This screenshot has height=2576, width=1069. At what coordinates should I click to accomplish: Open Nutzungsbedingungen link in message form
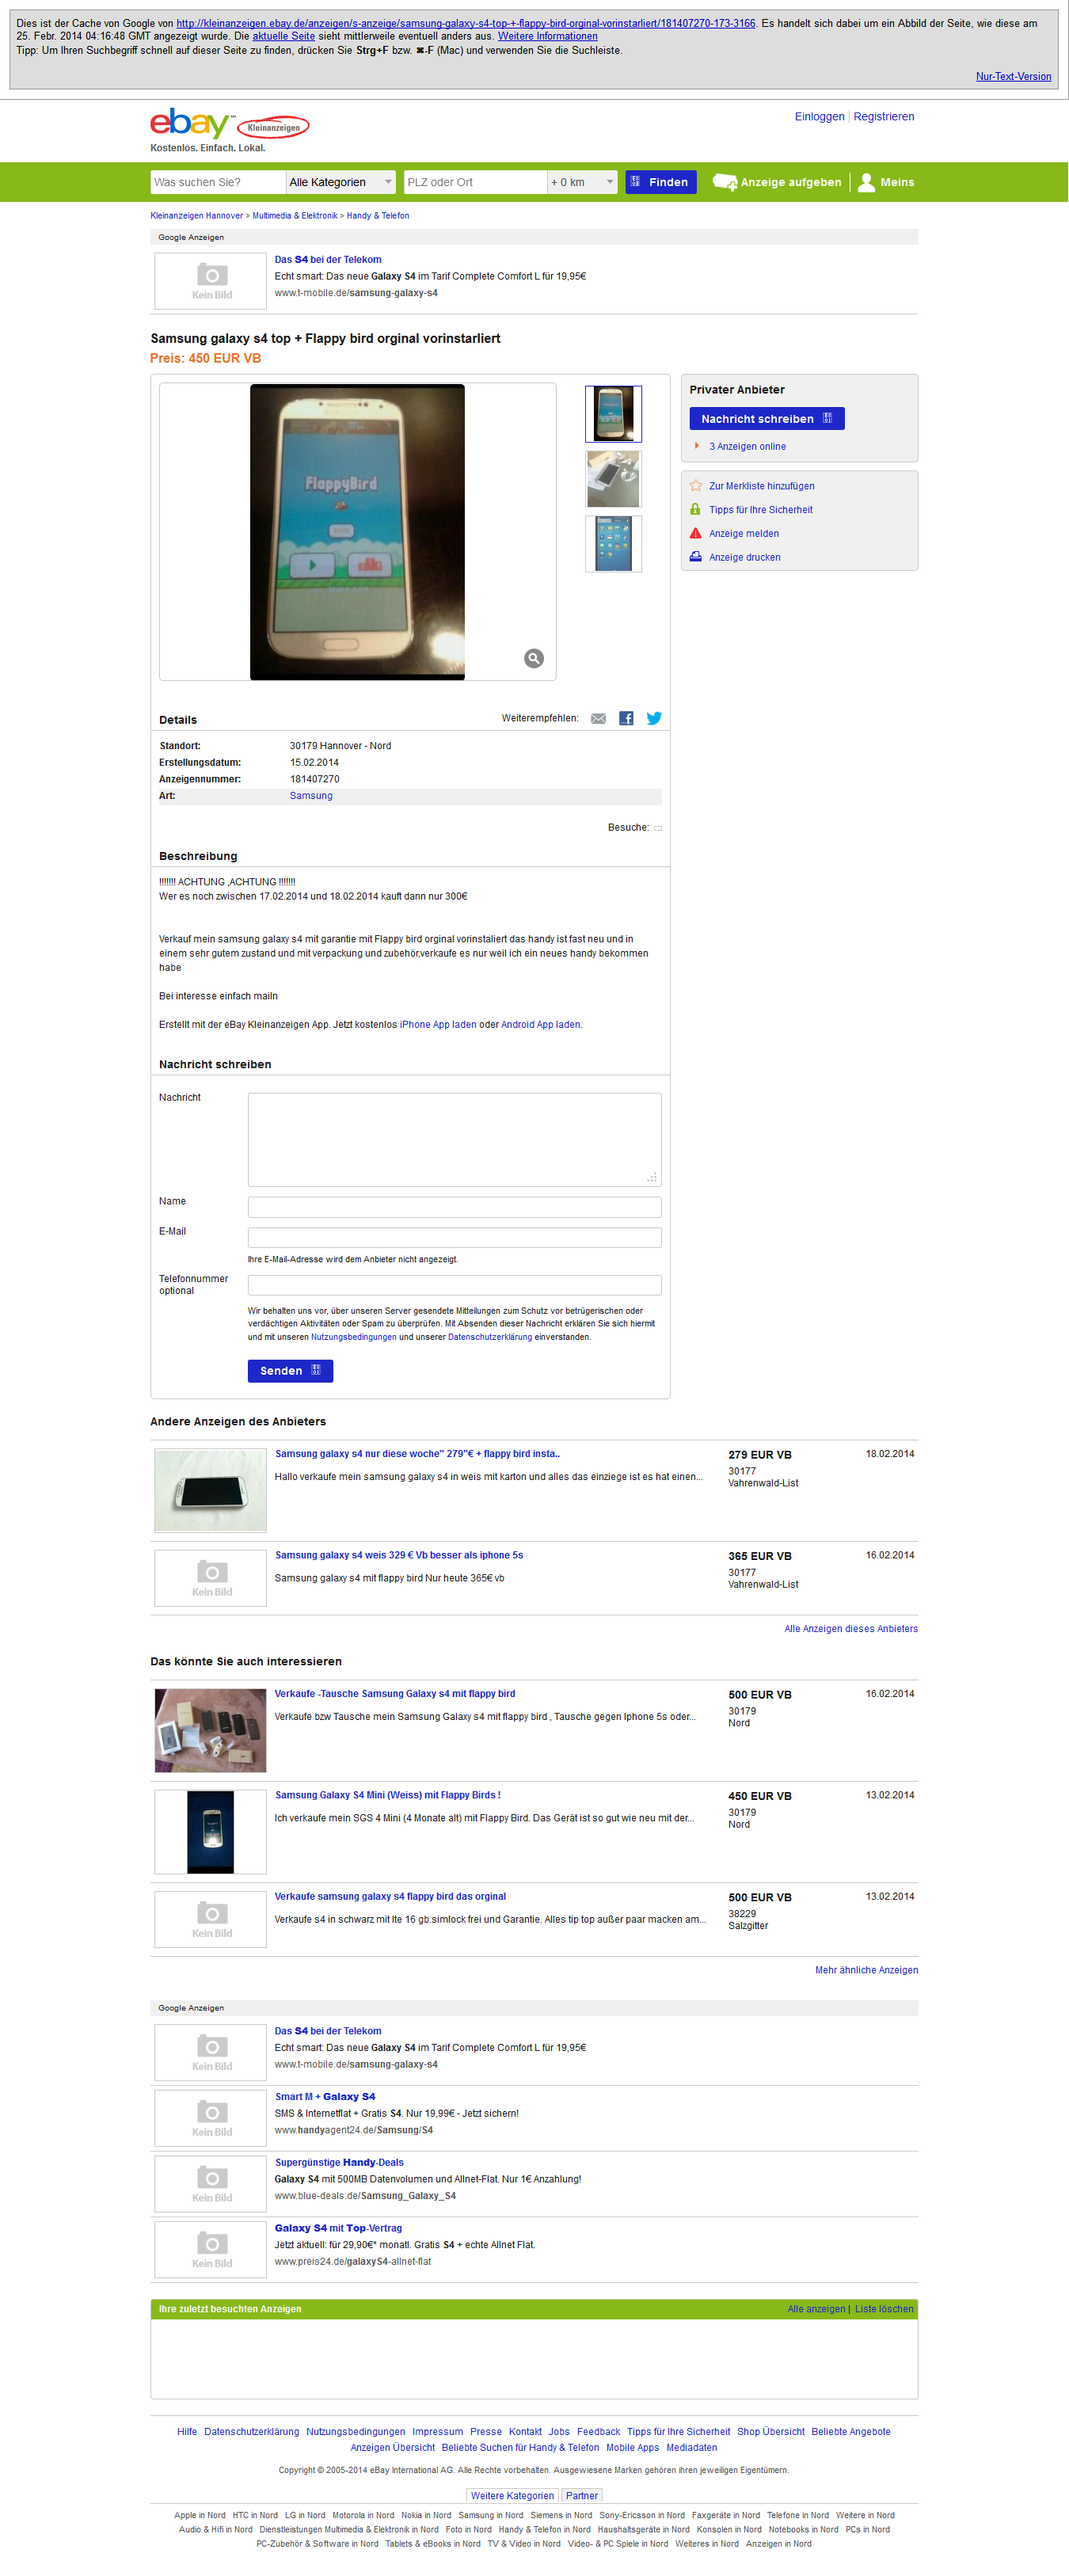[x=353, y=1337]
